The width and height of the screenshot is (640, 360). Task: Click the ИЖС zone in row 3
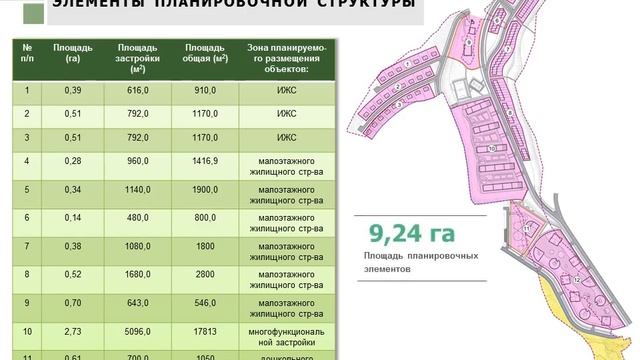(x=287, y=138)
